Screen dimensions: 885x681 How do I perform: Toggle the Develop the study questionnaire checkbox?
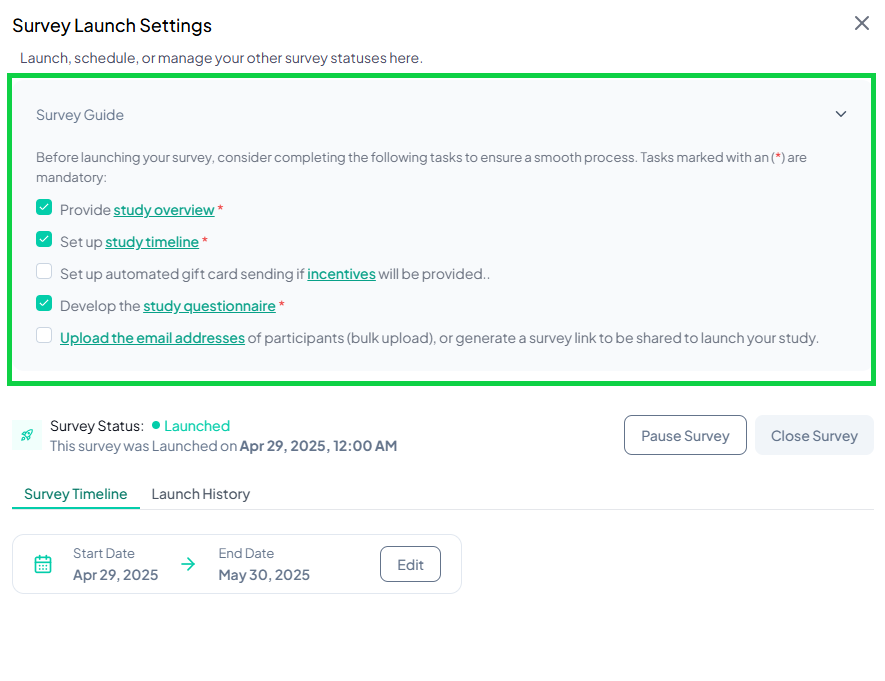click(44, 304)
